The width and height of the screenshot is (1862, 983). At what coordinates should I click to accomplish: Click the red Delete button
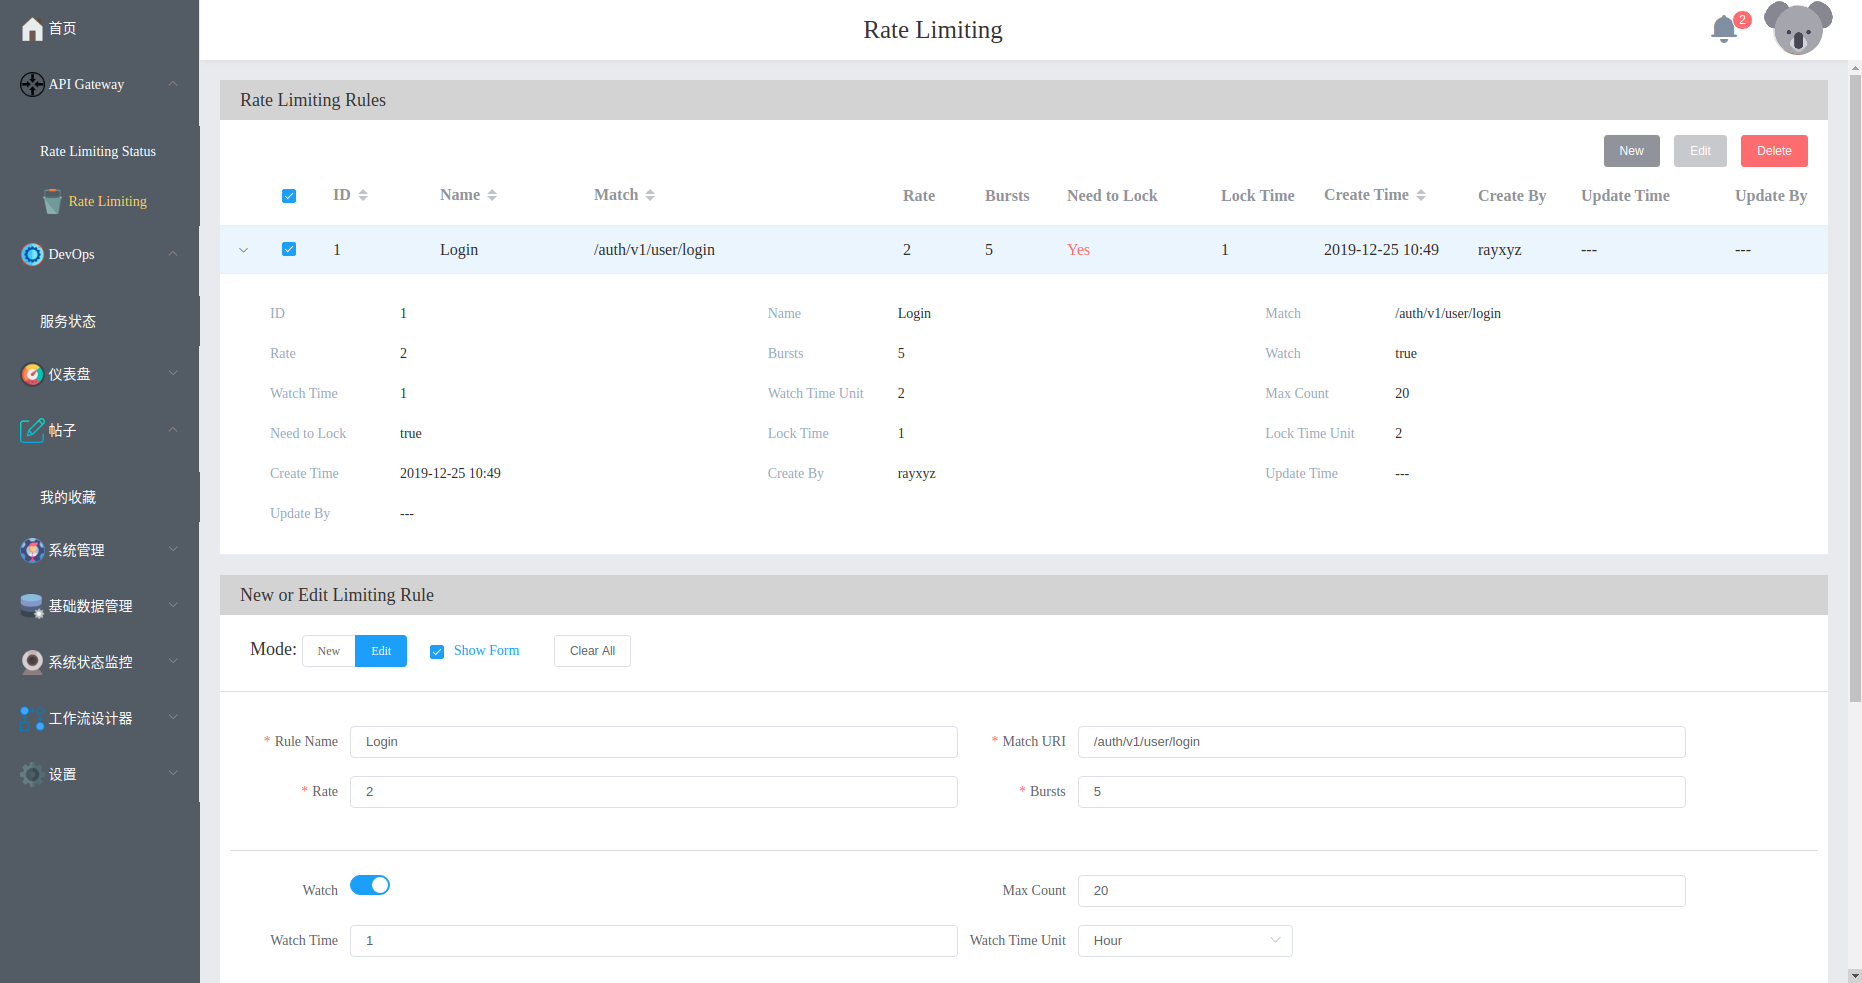1774,151
